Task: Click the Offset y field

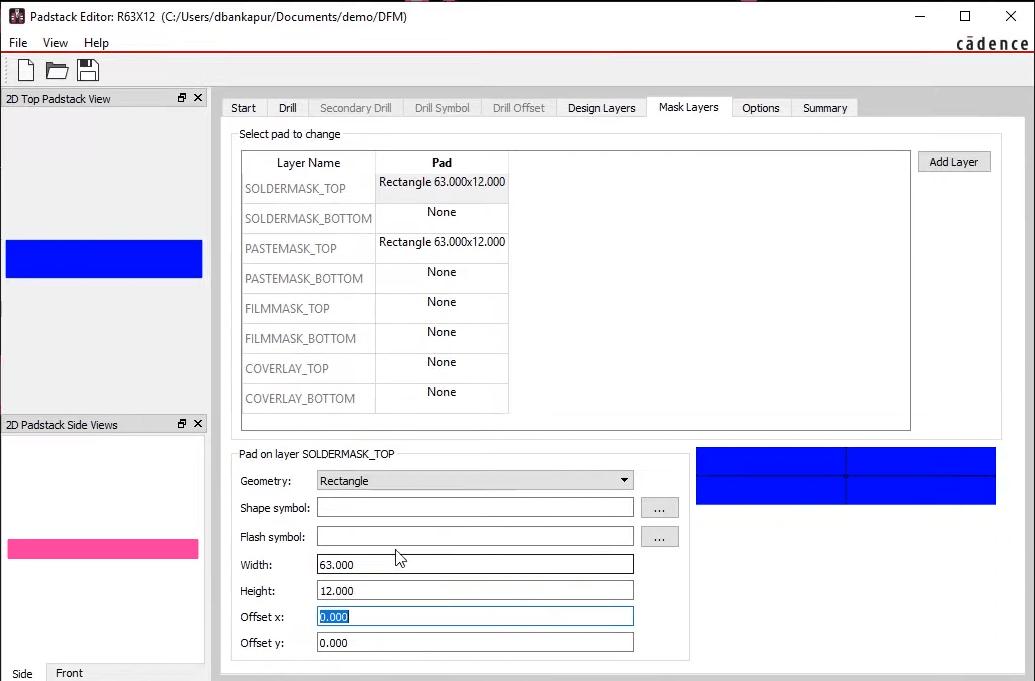Action: [475, 643]
